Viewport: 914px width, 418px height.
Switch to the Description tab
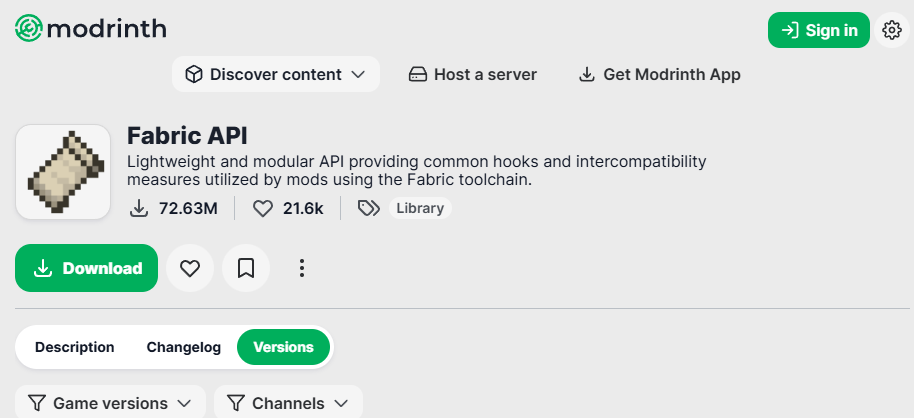coord(75,347)
